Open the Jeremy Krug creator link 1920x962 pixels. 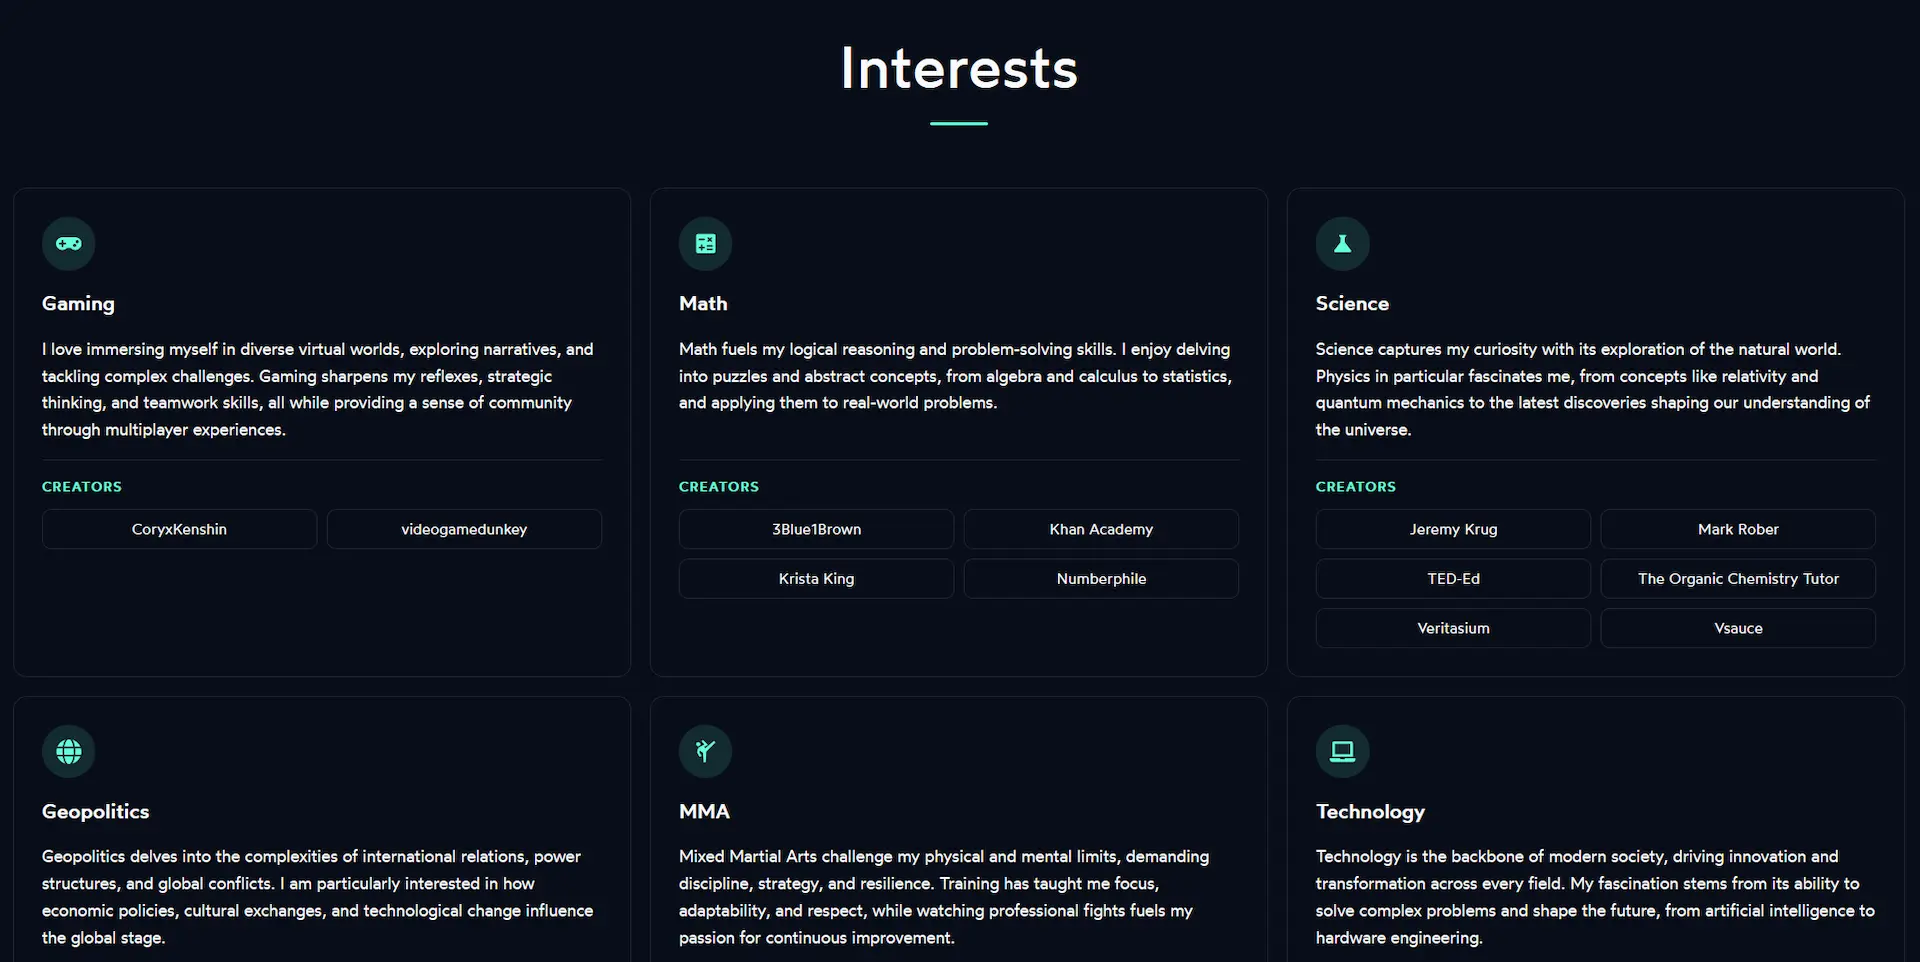pos(1453,529)
